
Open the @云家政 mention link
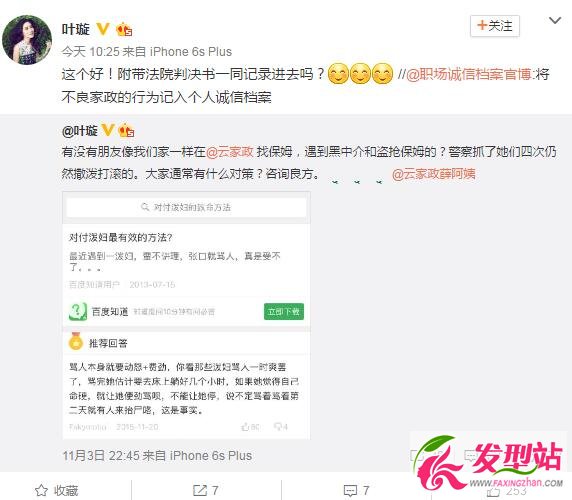tap(229, 151)
